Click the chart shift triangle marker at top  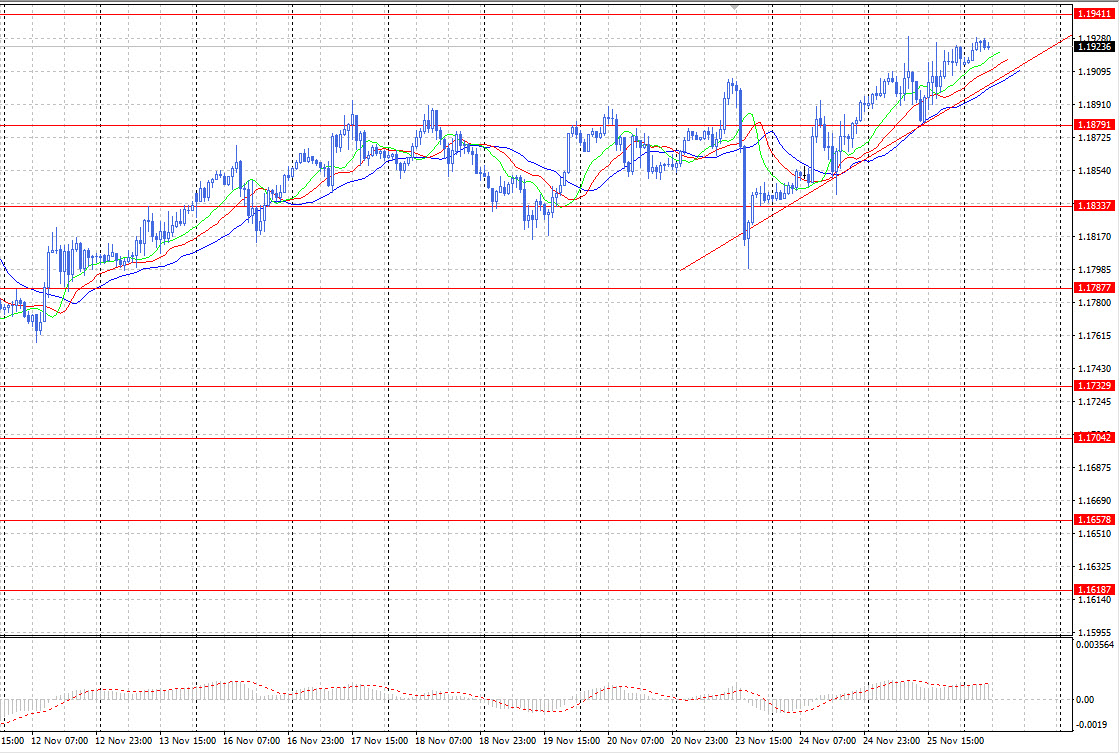734,7
